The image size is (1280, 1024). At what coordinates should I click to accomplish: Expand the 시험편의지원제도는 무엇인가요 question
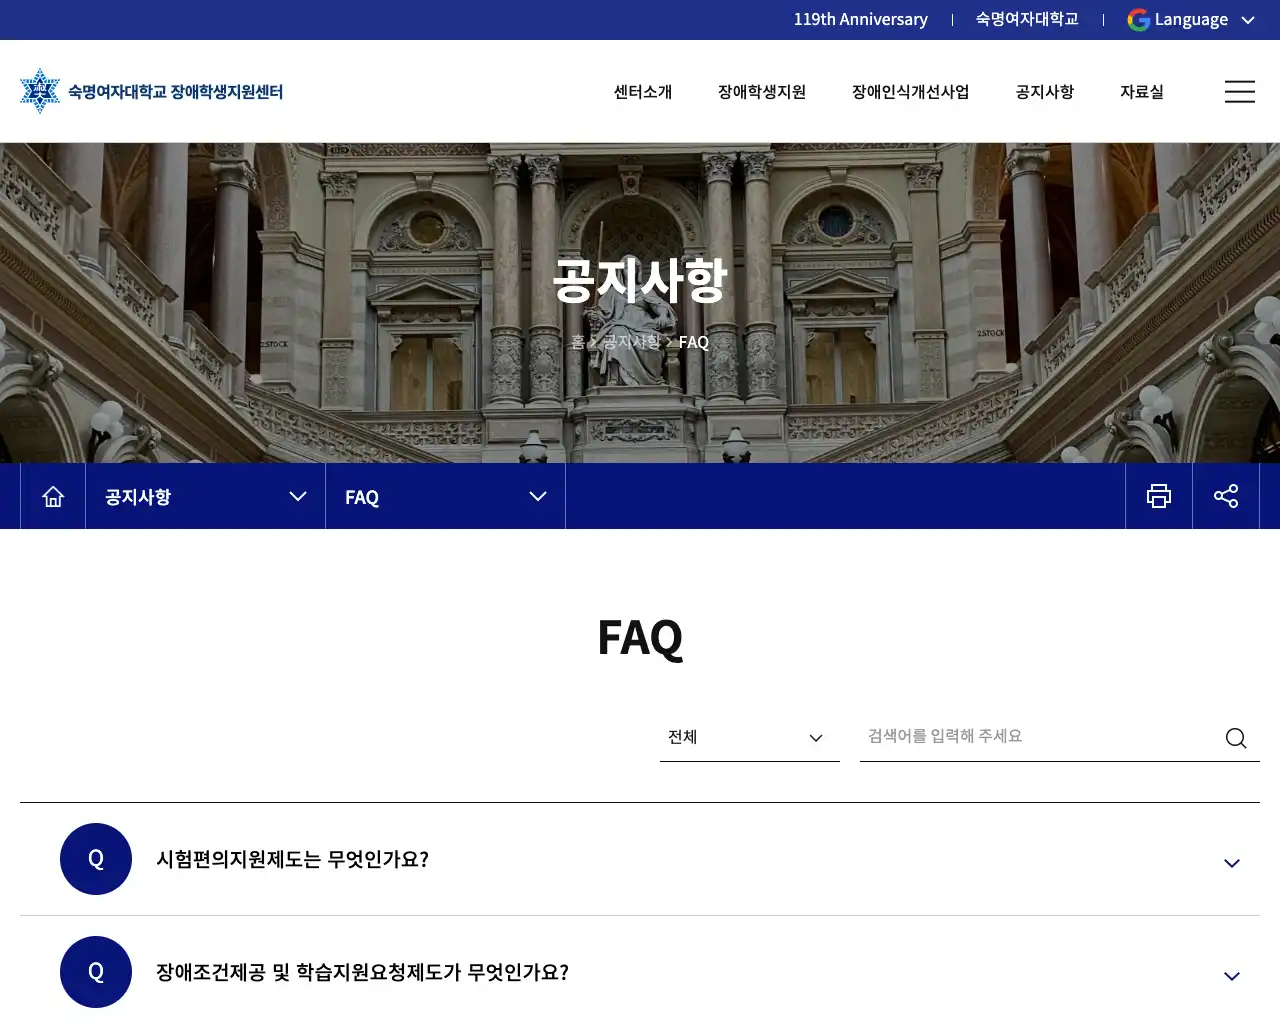[x=1231, y=863]
